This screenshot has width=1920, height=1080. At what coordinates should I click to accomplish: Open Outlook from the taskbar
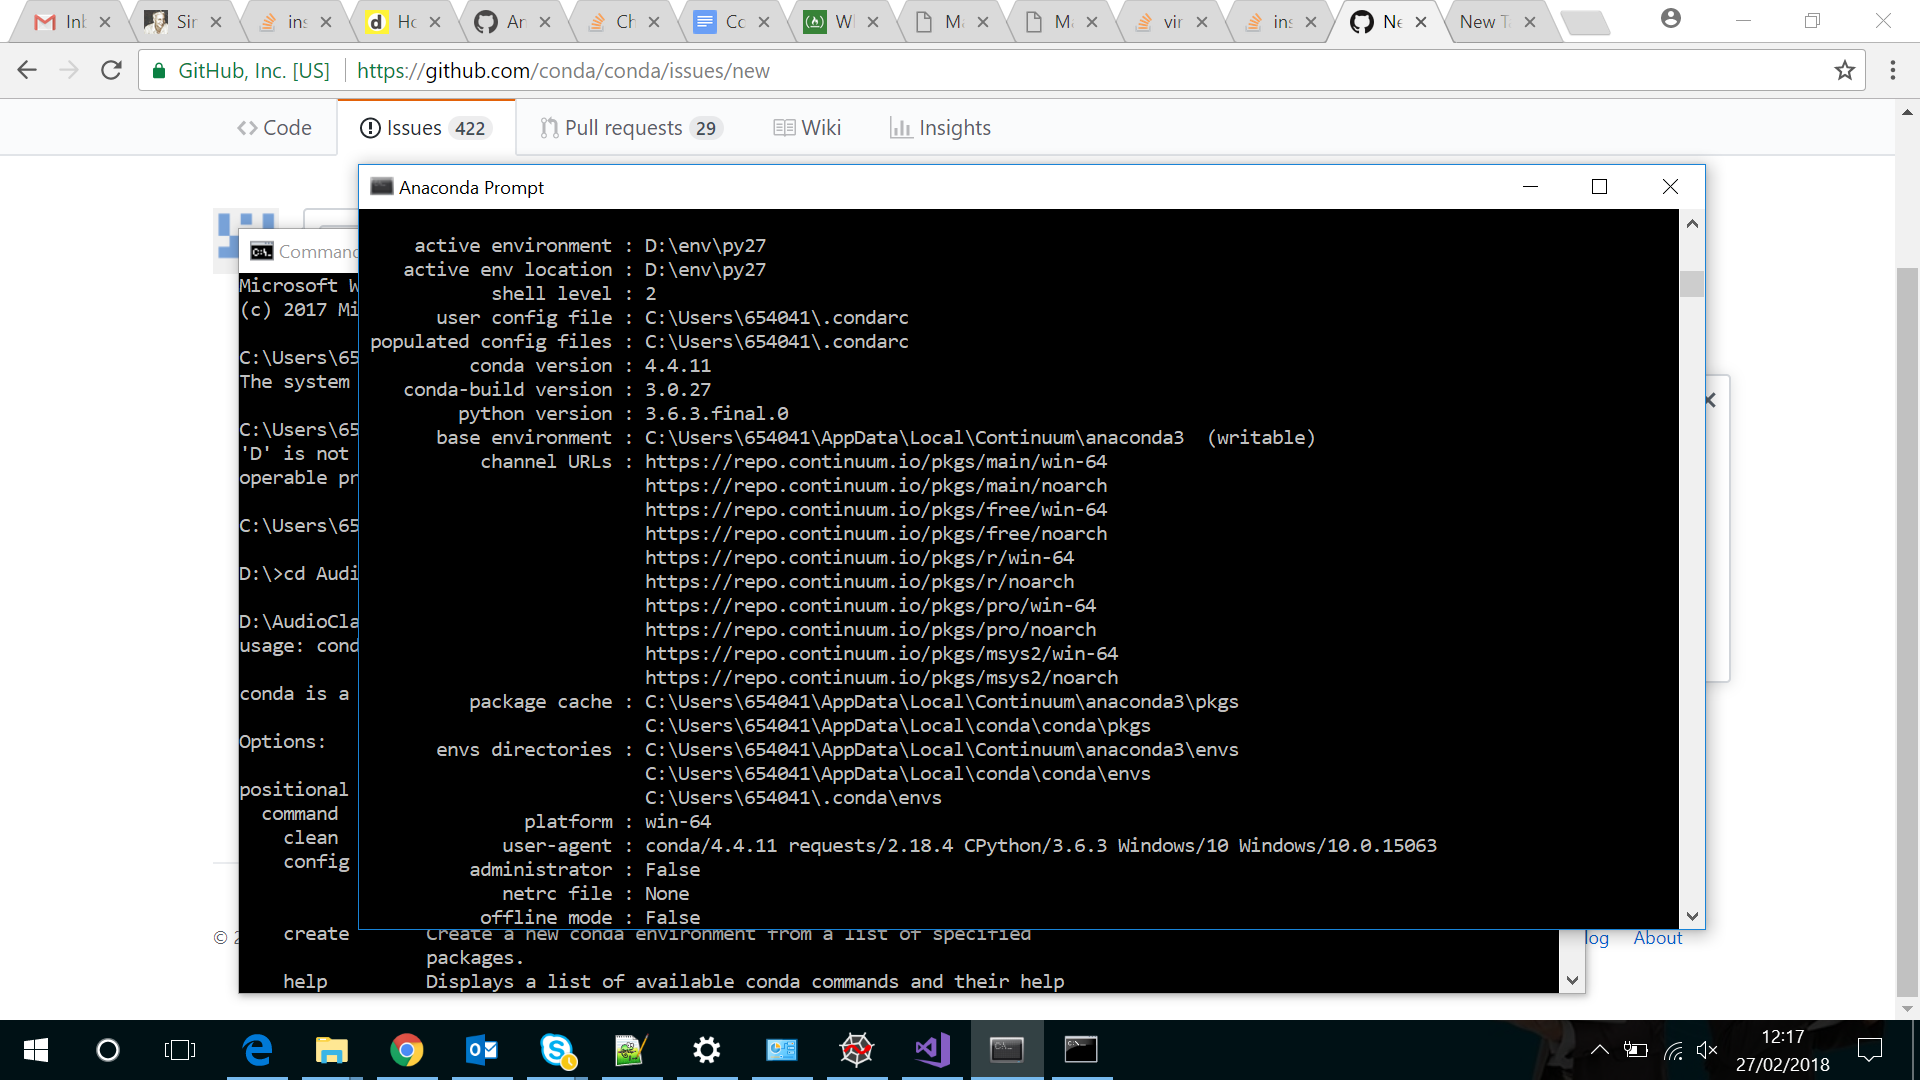tap(482, 1050)
